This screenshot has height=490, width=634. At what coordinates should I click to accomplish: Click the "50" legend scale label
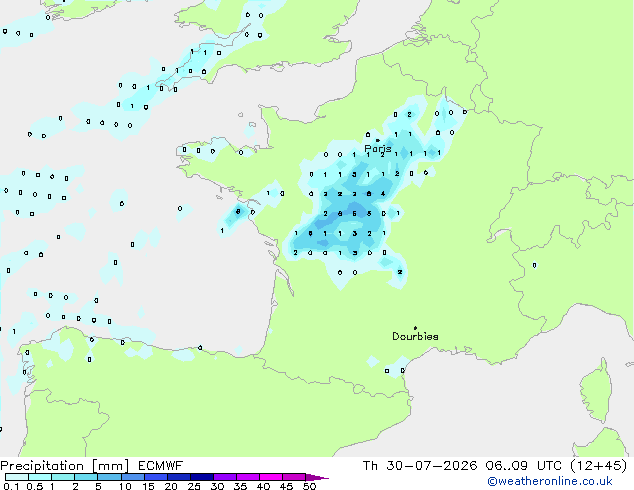point(309,486)
